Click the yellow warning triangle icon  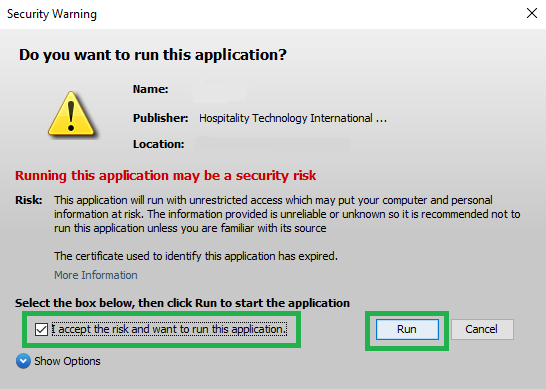coord(71,114)
